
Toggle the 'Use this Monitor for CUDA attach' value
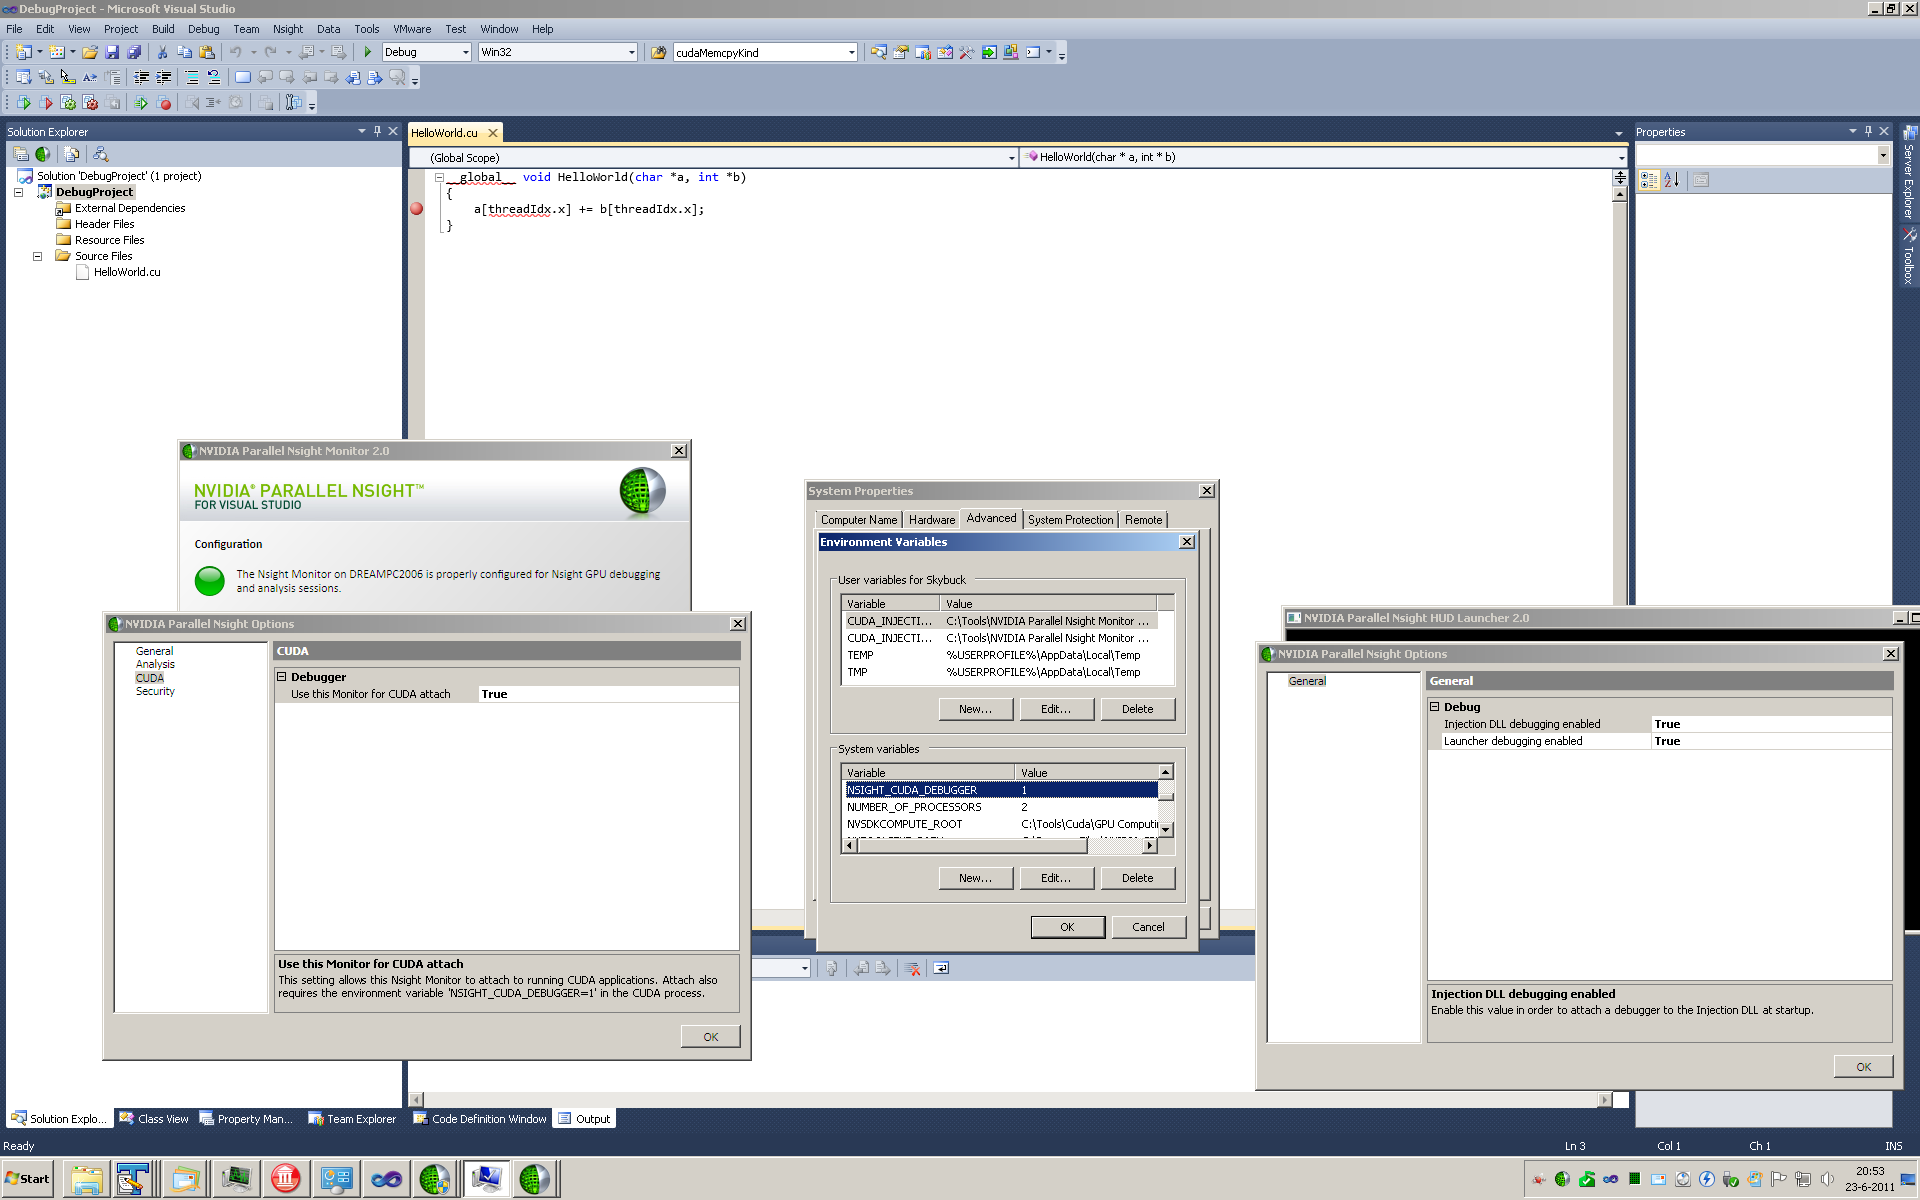point(494,694)
